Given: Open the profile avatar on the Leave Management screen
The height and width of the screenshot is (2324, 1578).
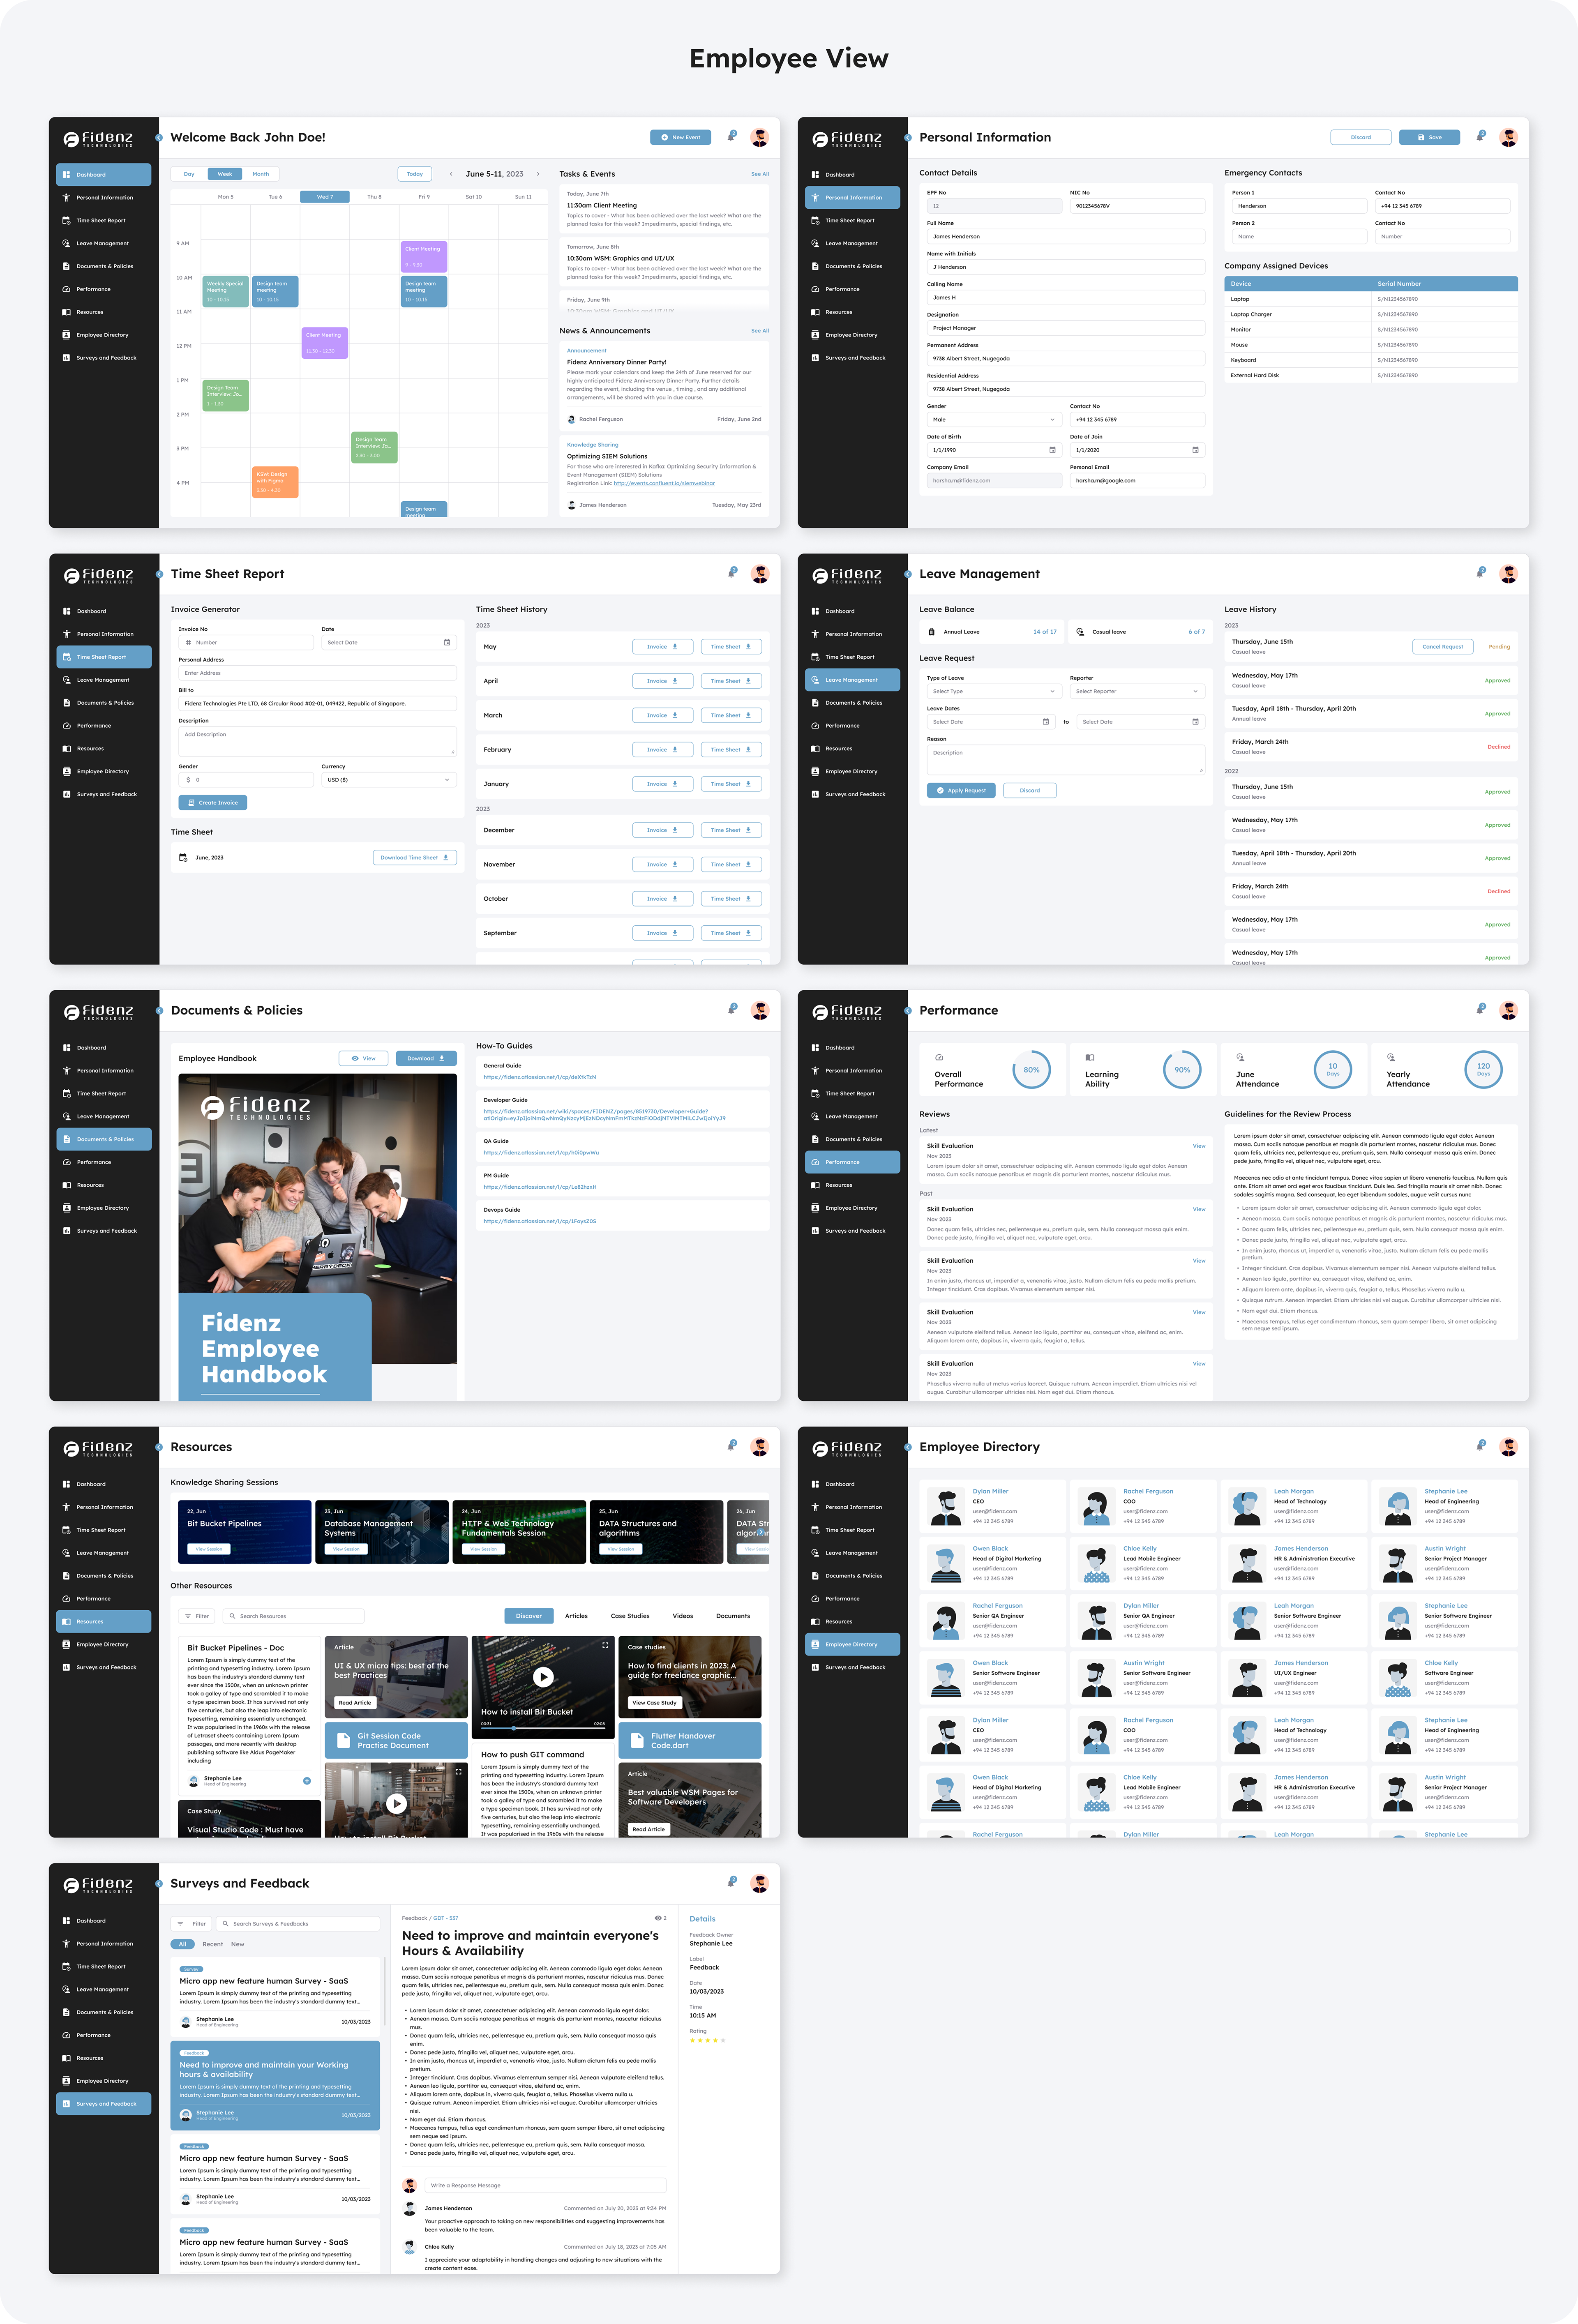Looking at the screenshot, I should [1508, 573].
